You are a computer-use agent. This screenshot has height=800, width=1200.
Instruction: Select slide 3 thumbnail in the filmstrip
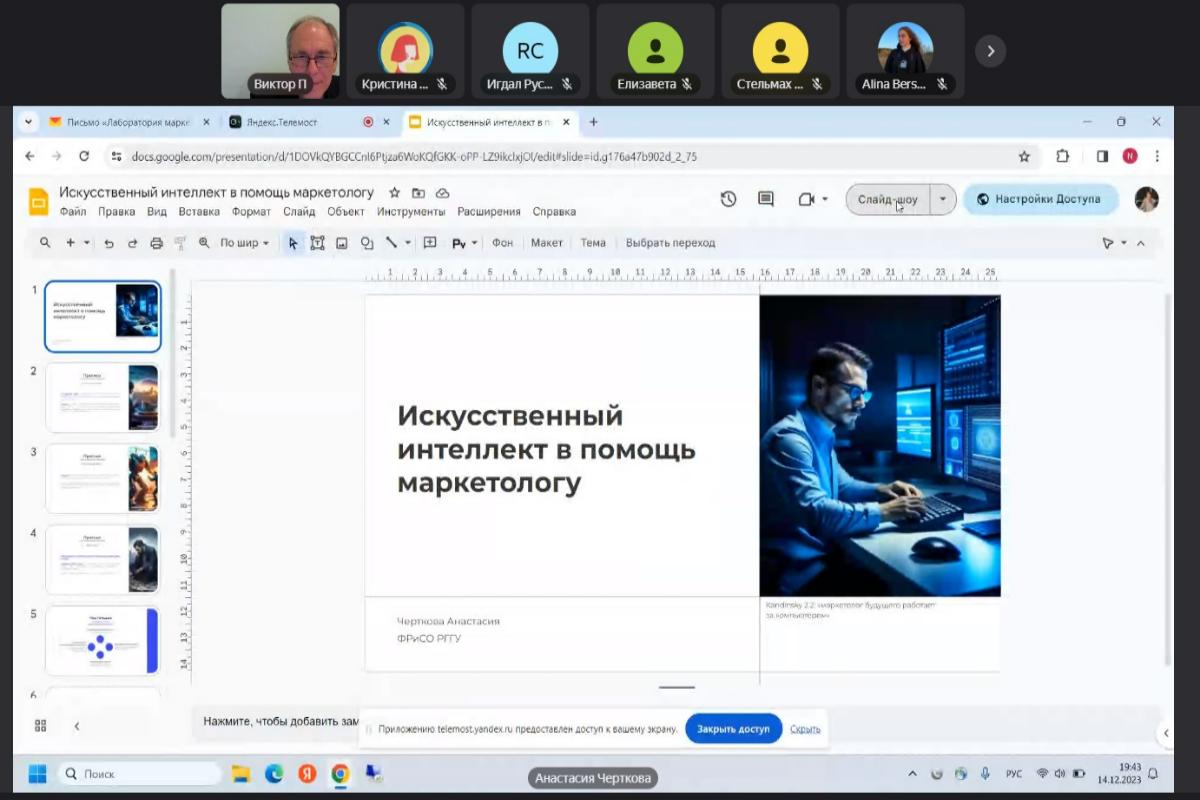(103, 478)
